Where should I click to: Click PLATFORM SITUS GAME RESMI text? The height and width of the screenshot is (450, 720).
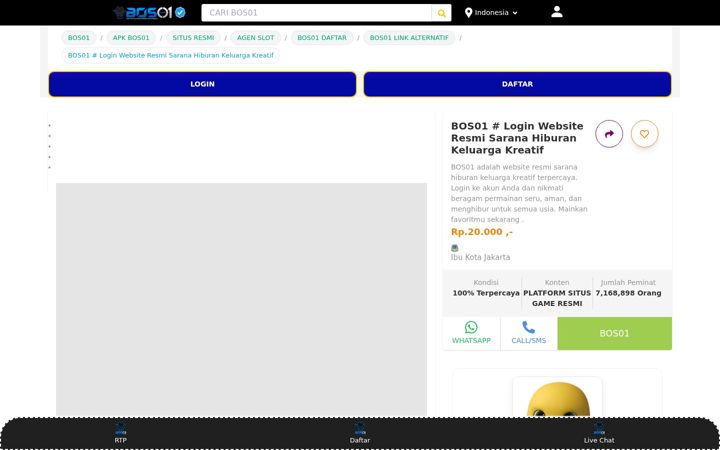pyautogui.click(x=557, y=298)
